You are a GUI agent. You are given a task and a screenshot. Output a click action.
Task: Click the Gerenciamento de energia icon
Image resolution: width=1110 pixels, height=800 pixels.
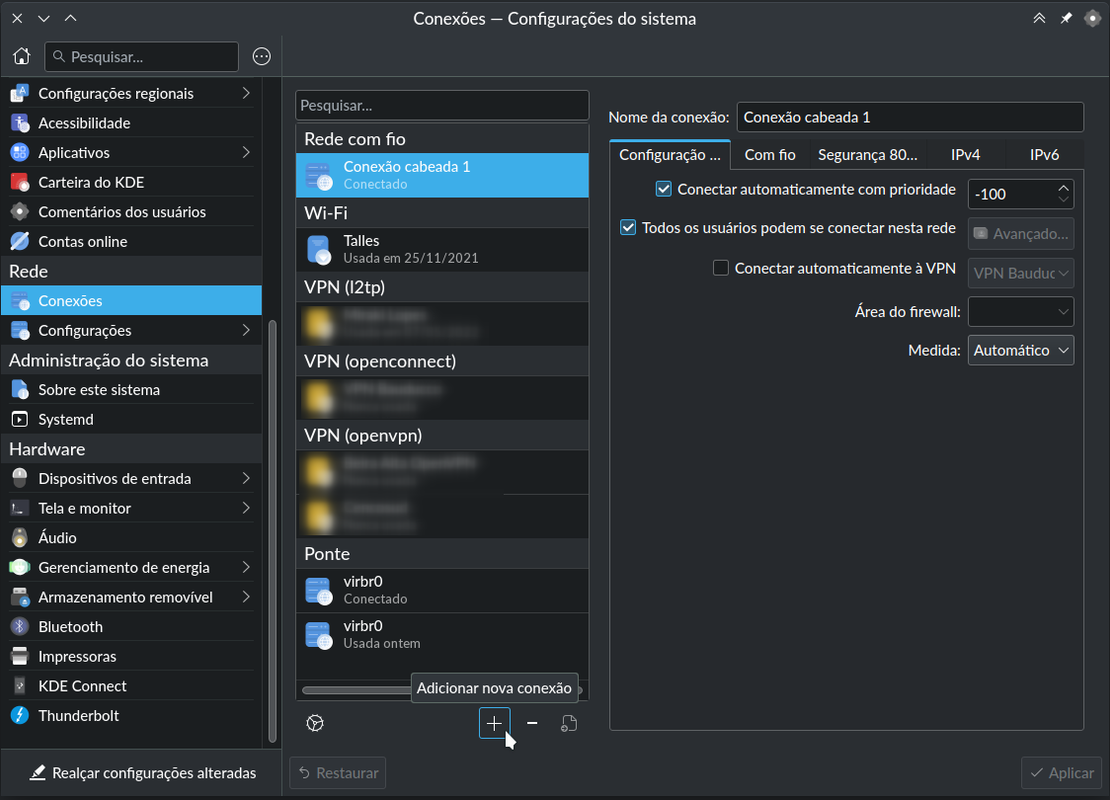tap(20, 567)
